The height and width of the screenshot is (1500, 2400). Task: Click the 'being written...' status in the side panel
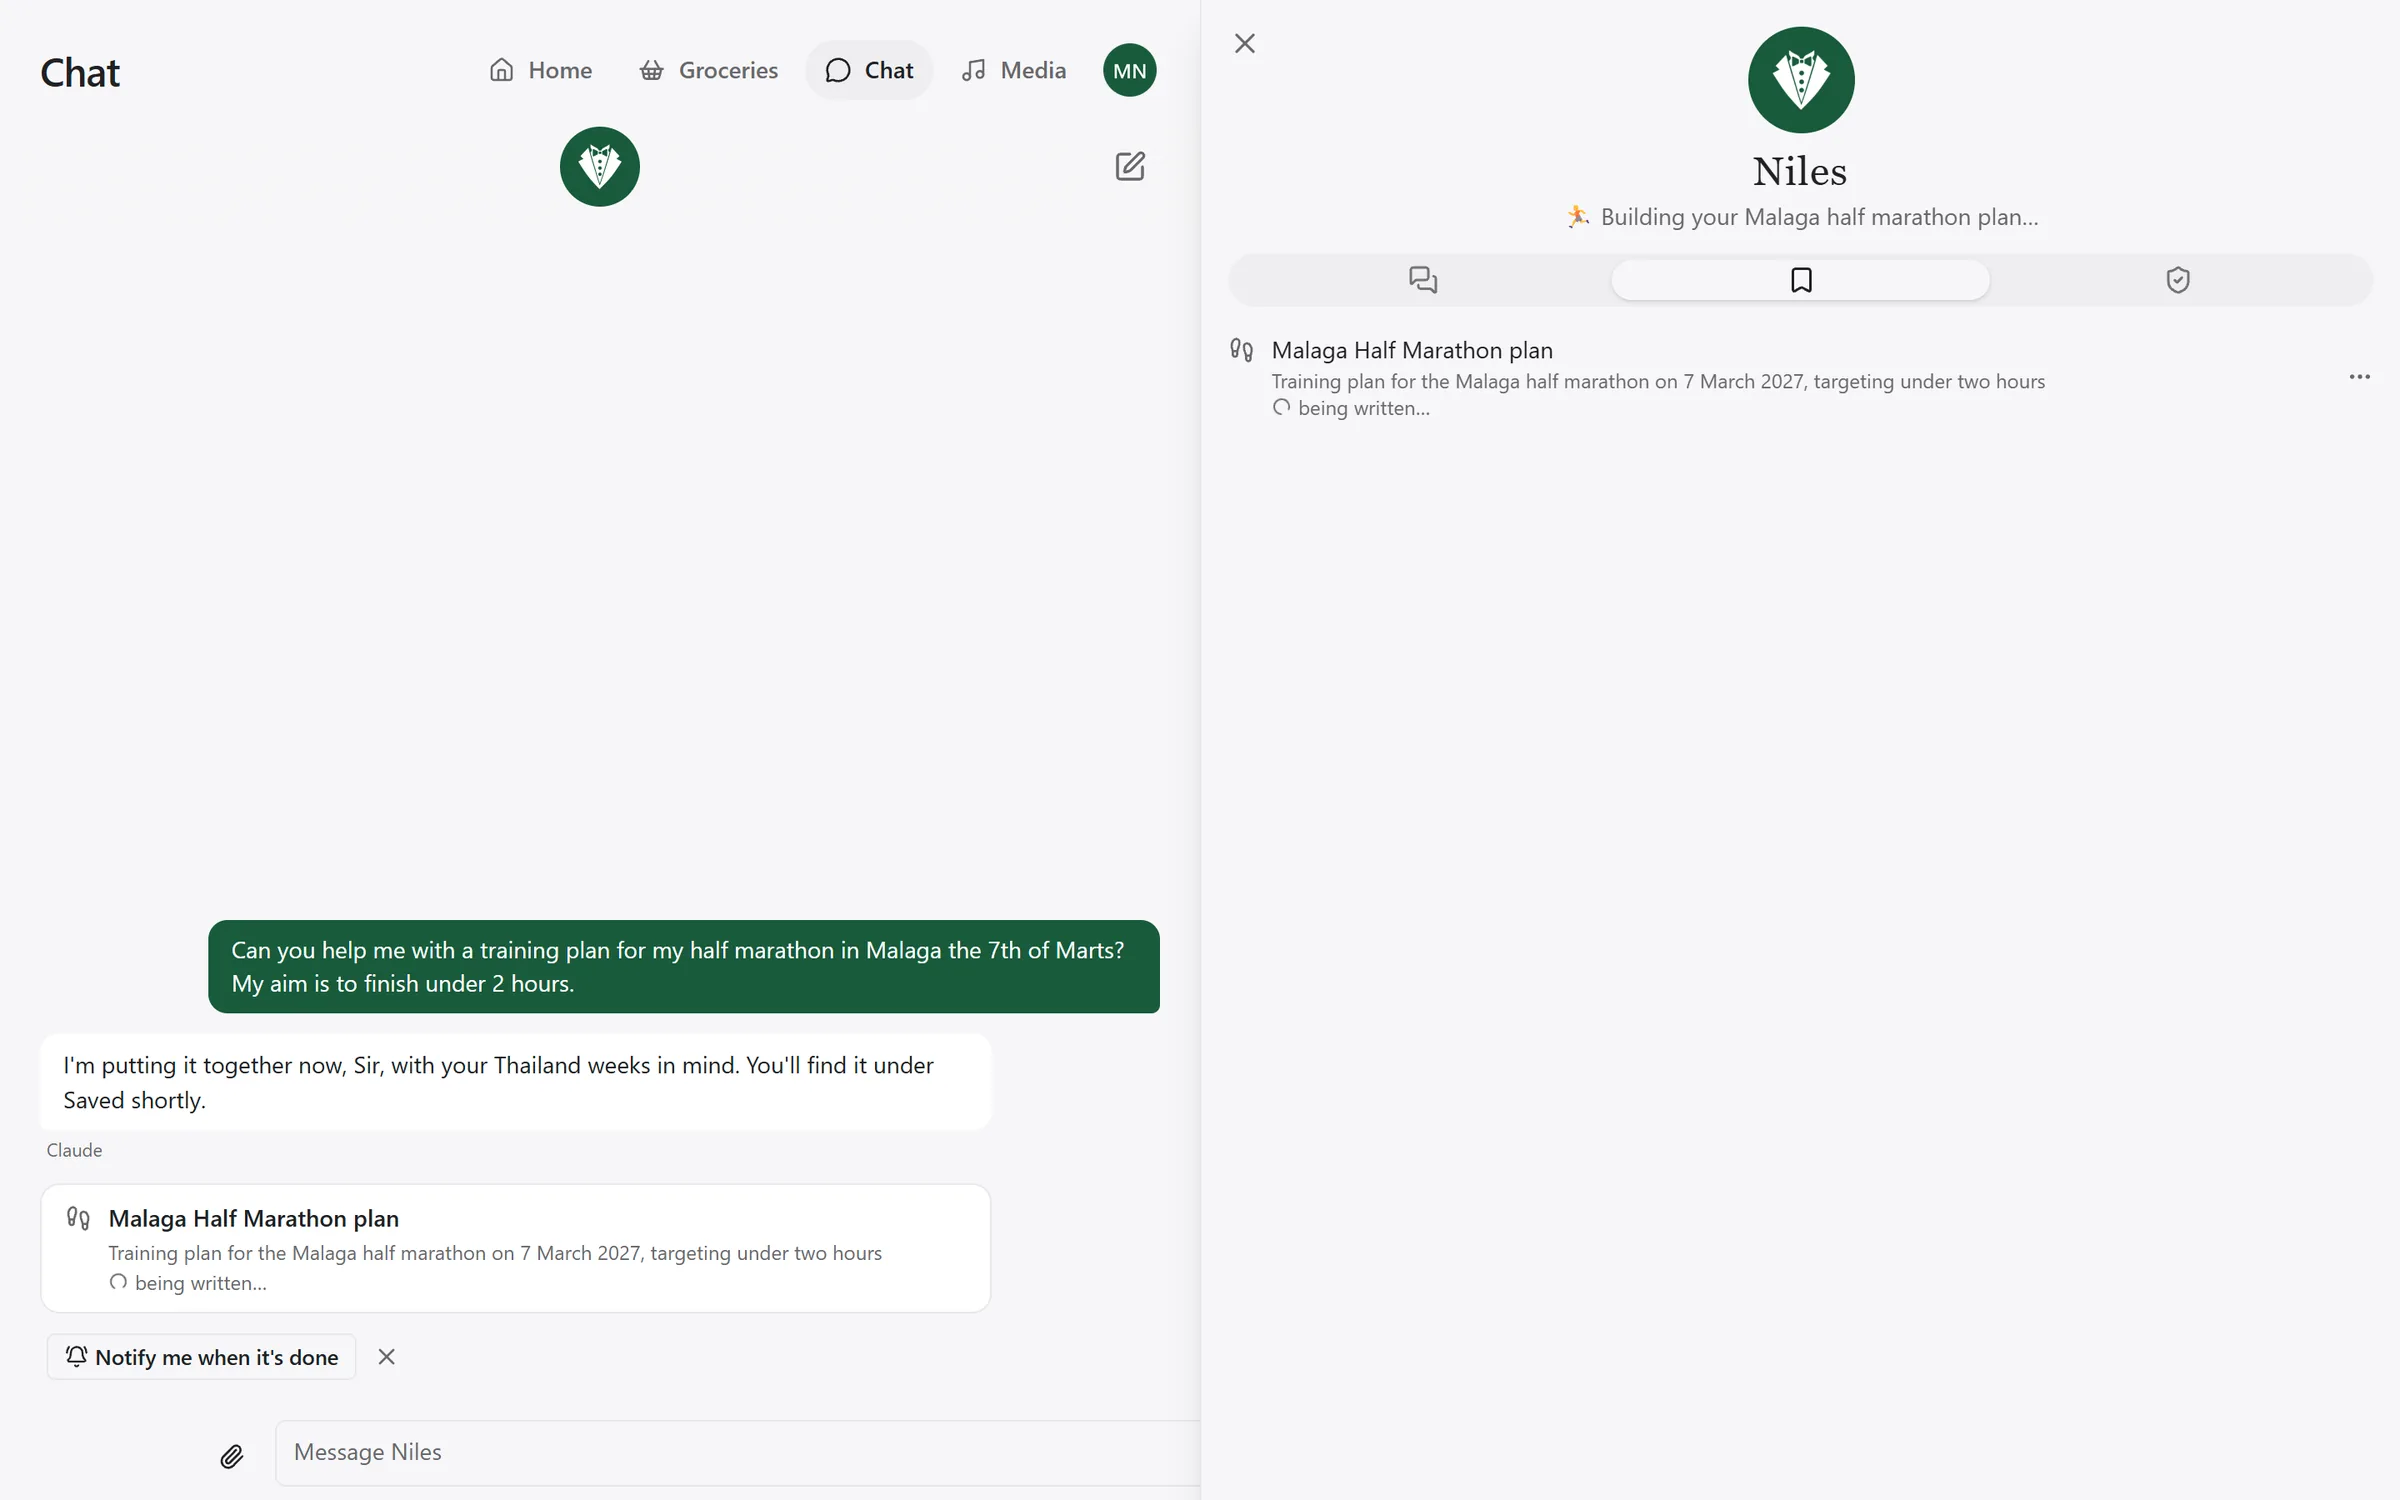[x=1351, y=408]
